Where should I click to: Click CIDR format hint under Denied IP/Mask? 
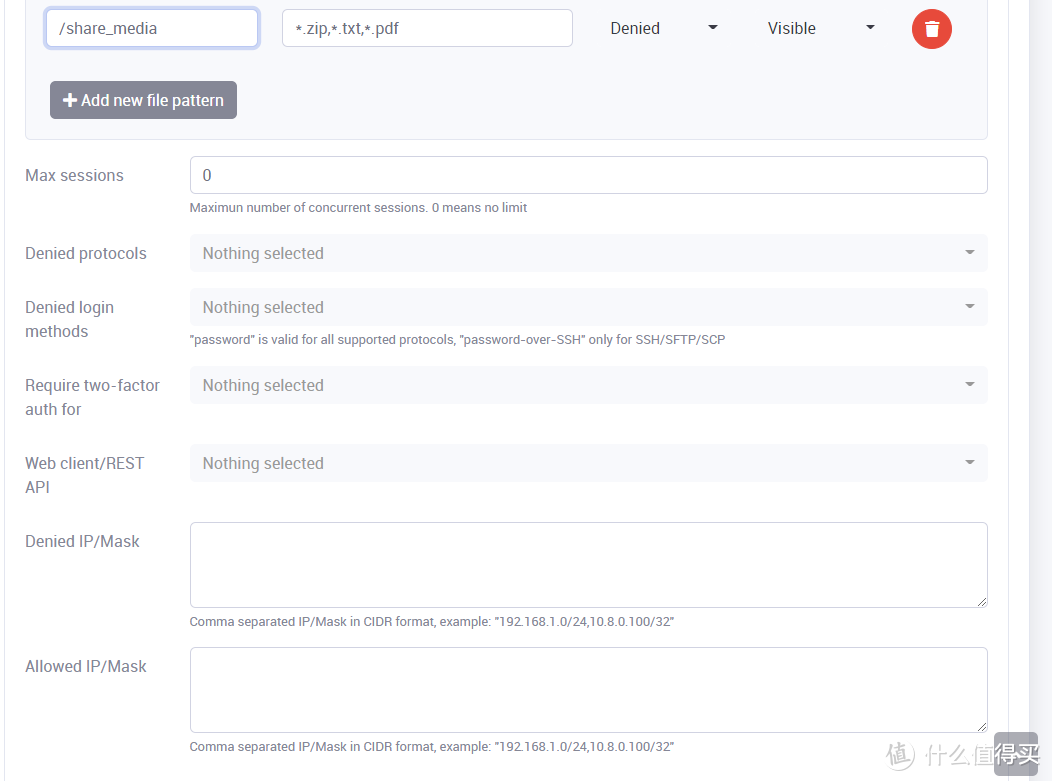(x=431, y=621)
